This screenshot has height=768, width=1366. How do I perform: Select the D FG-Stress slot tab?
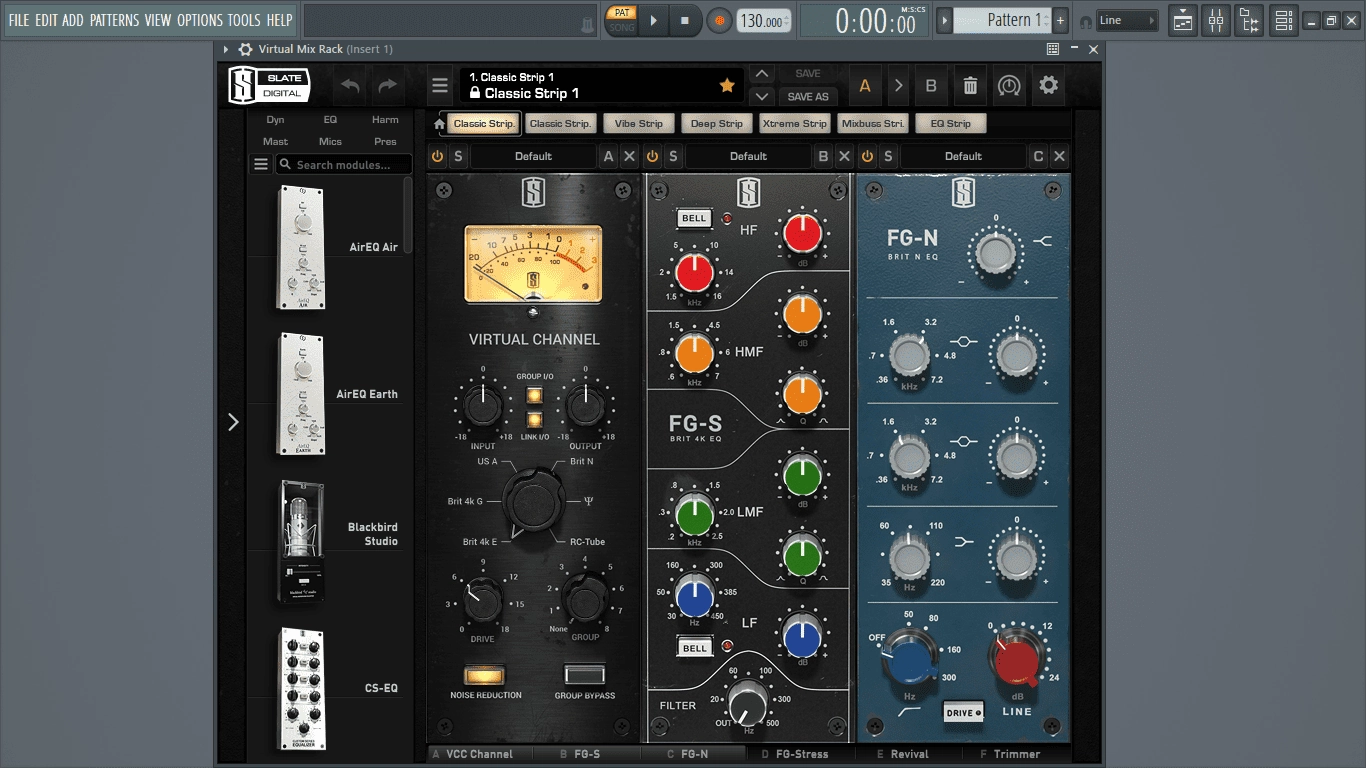tap(795, 754)
